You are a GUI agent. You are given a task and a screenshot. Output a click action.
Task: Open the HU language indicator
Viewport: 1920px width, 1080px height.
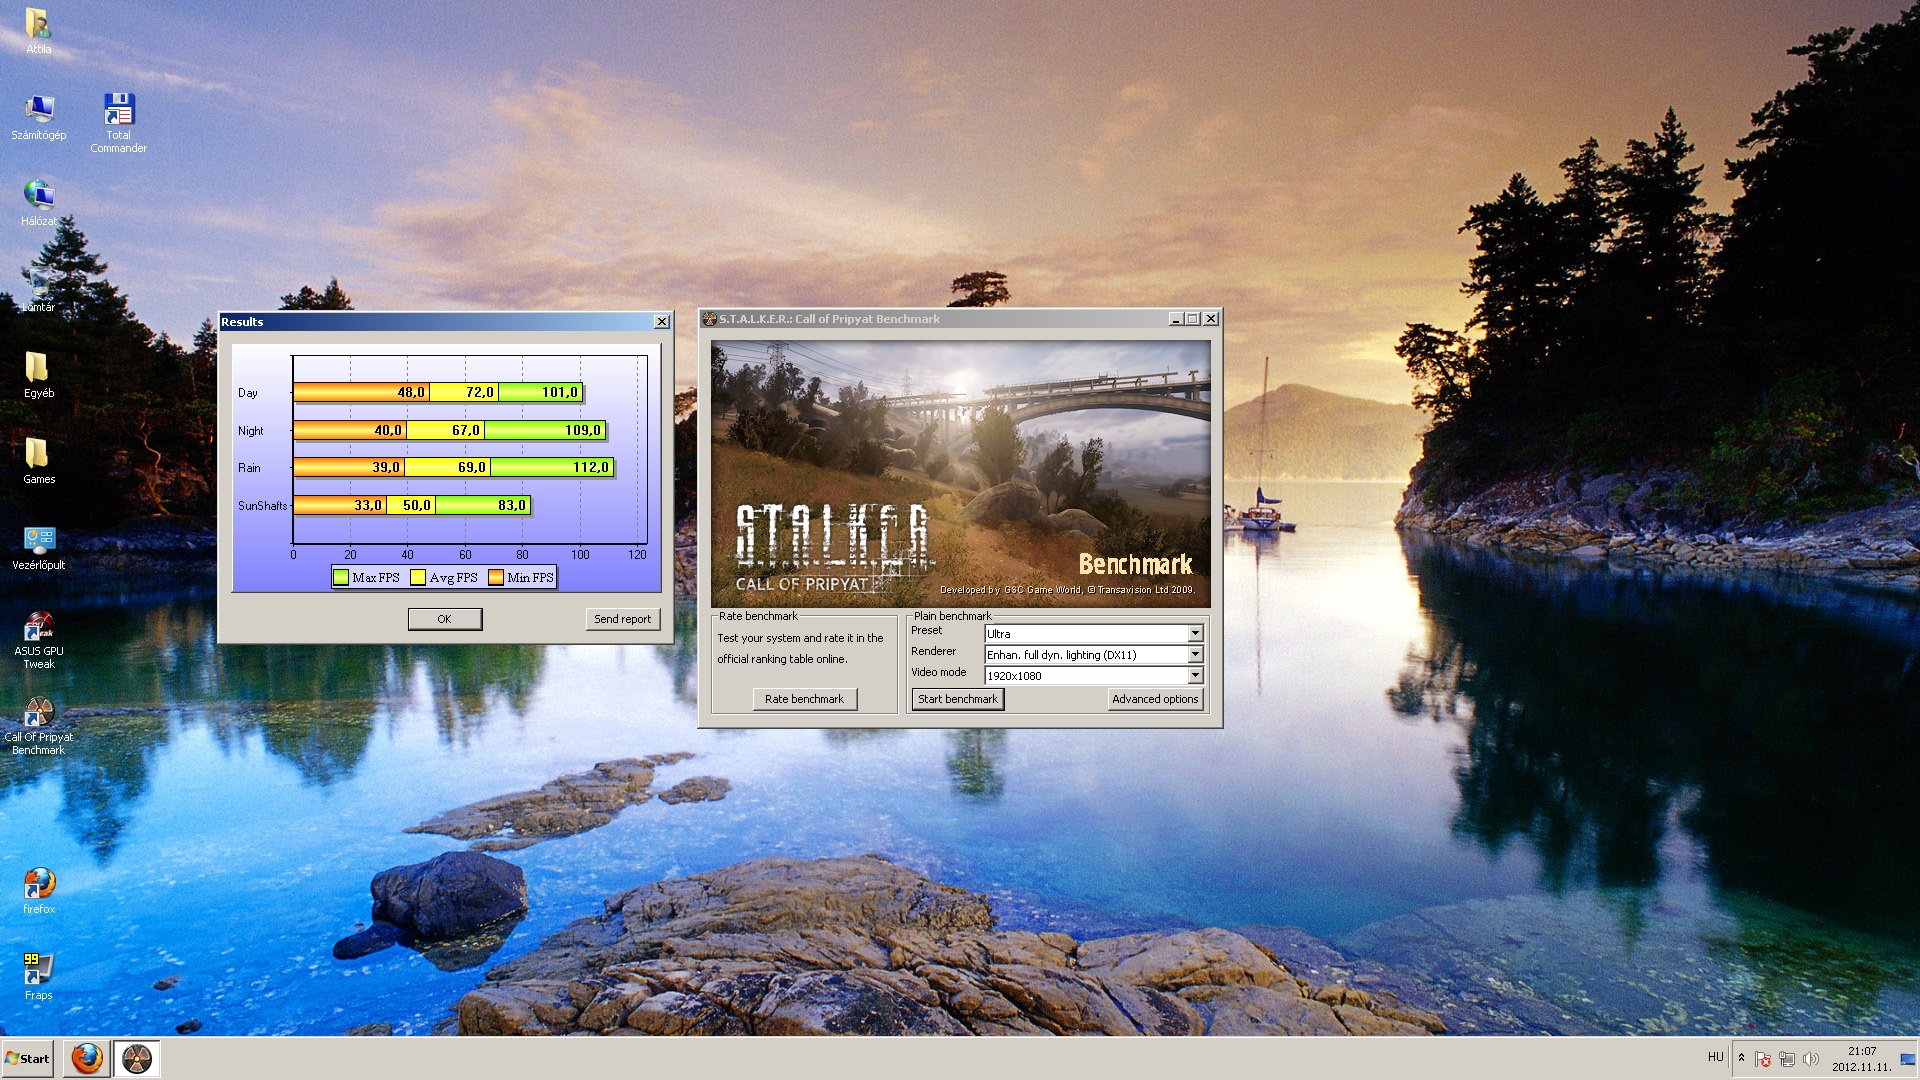tap(1716, 1057)
